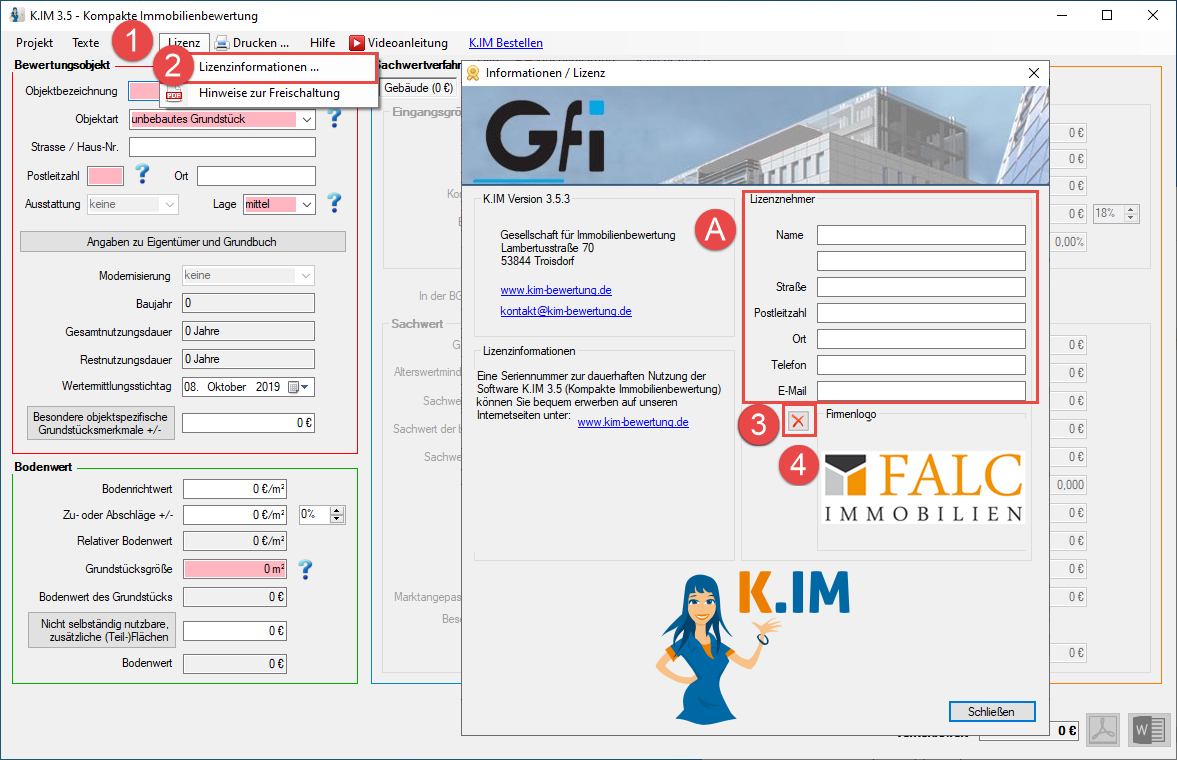
Task: Open the Objektart dropdown
Action: click(306, 119)
